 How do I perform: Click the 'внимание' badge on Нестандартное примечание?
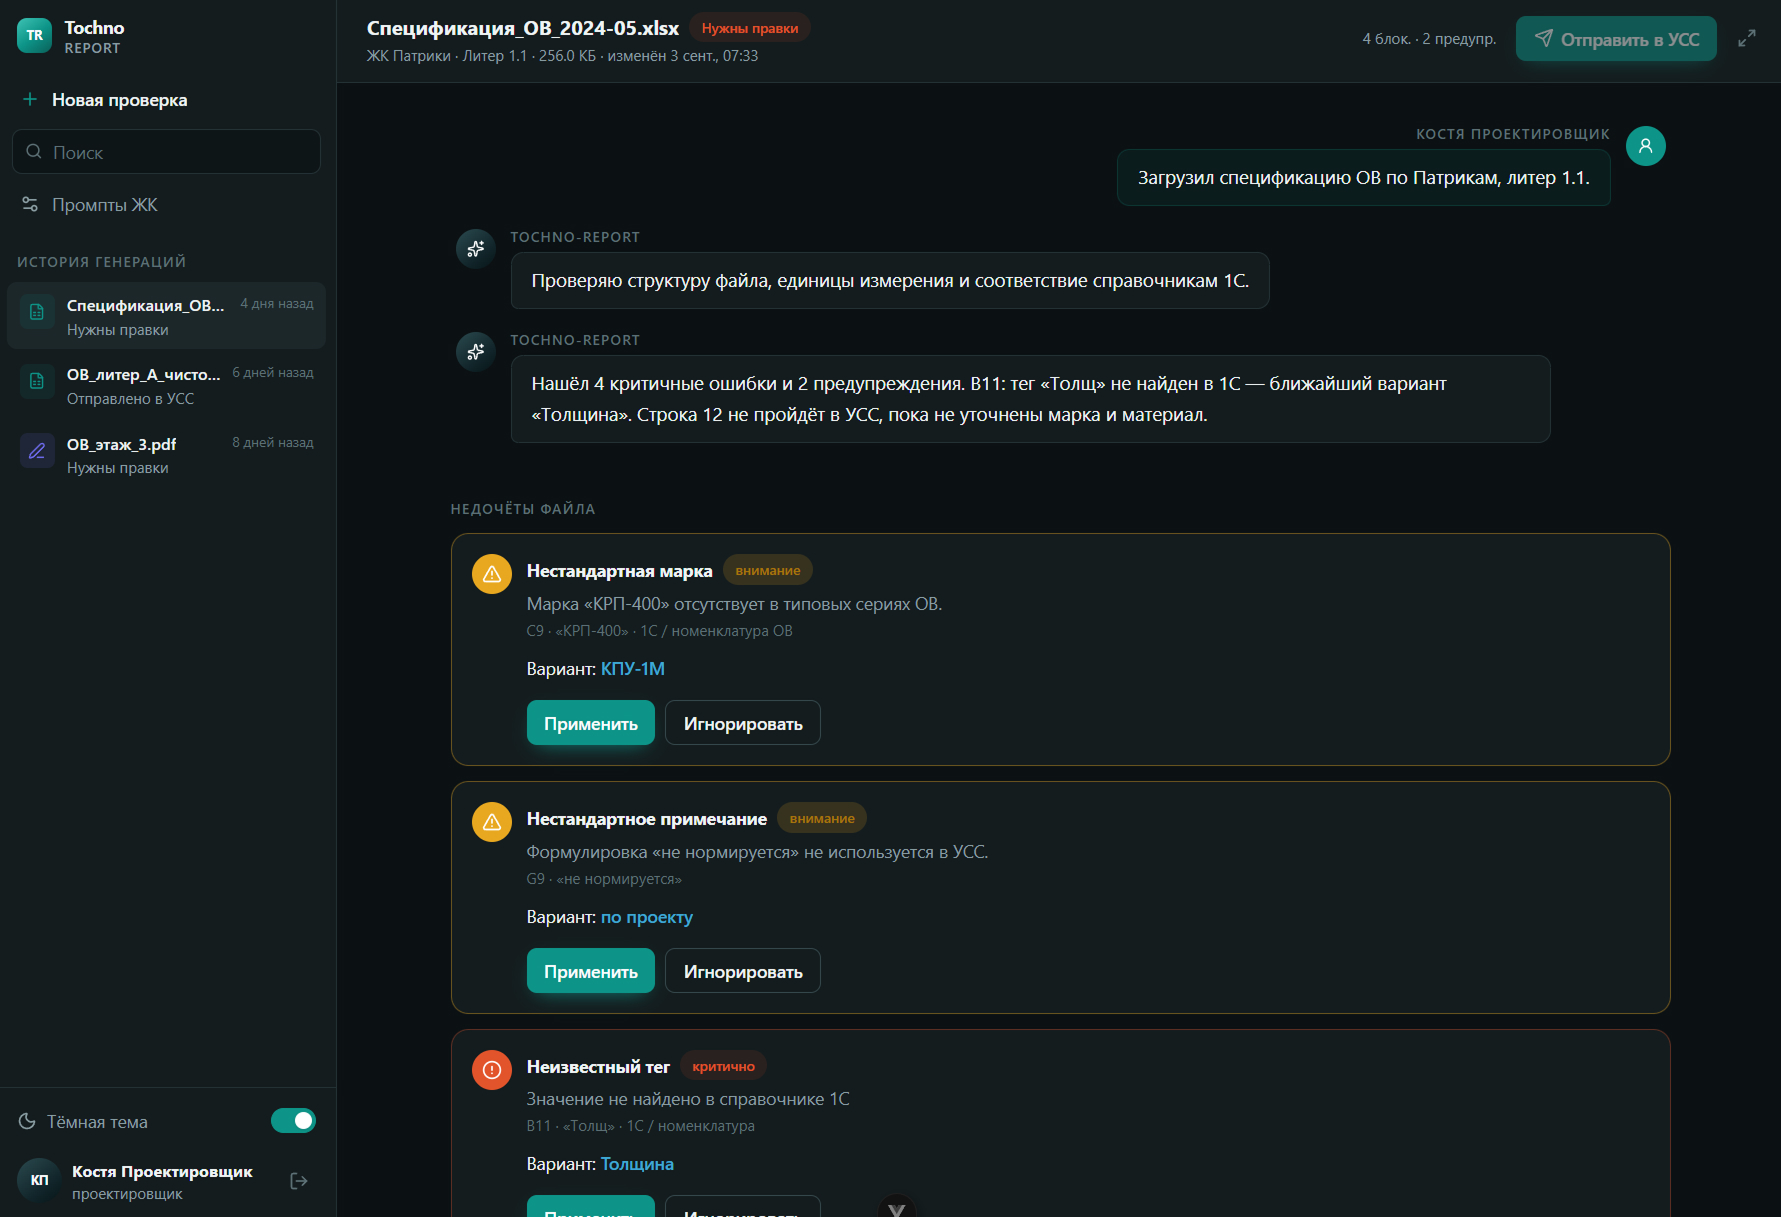tap(822, 818)
